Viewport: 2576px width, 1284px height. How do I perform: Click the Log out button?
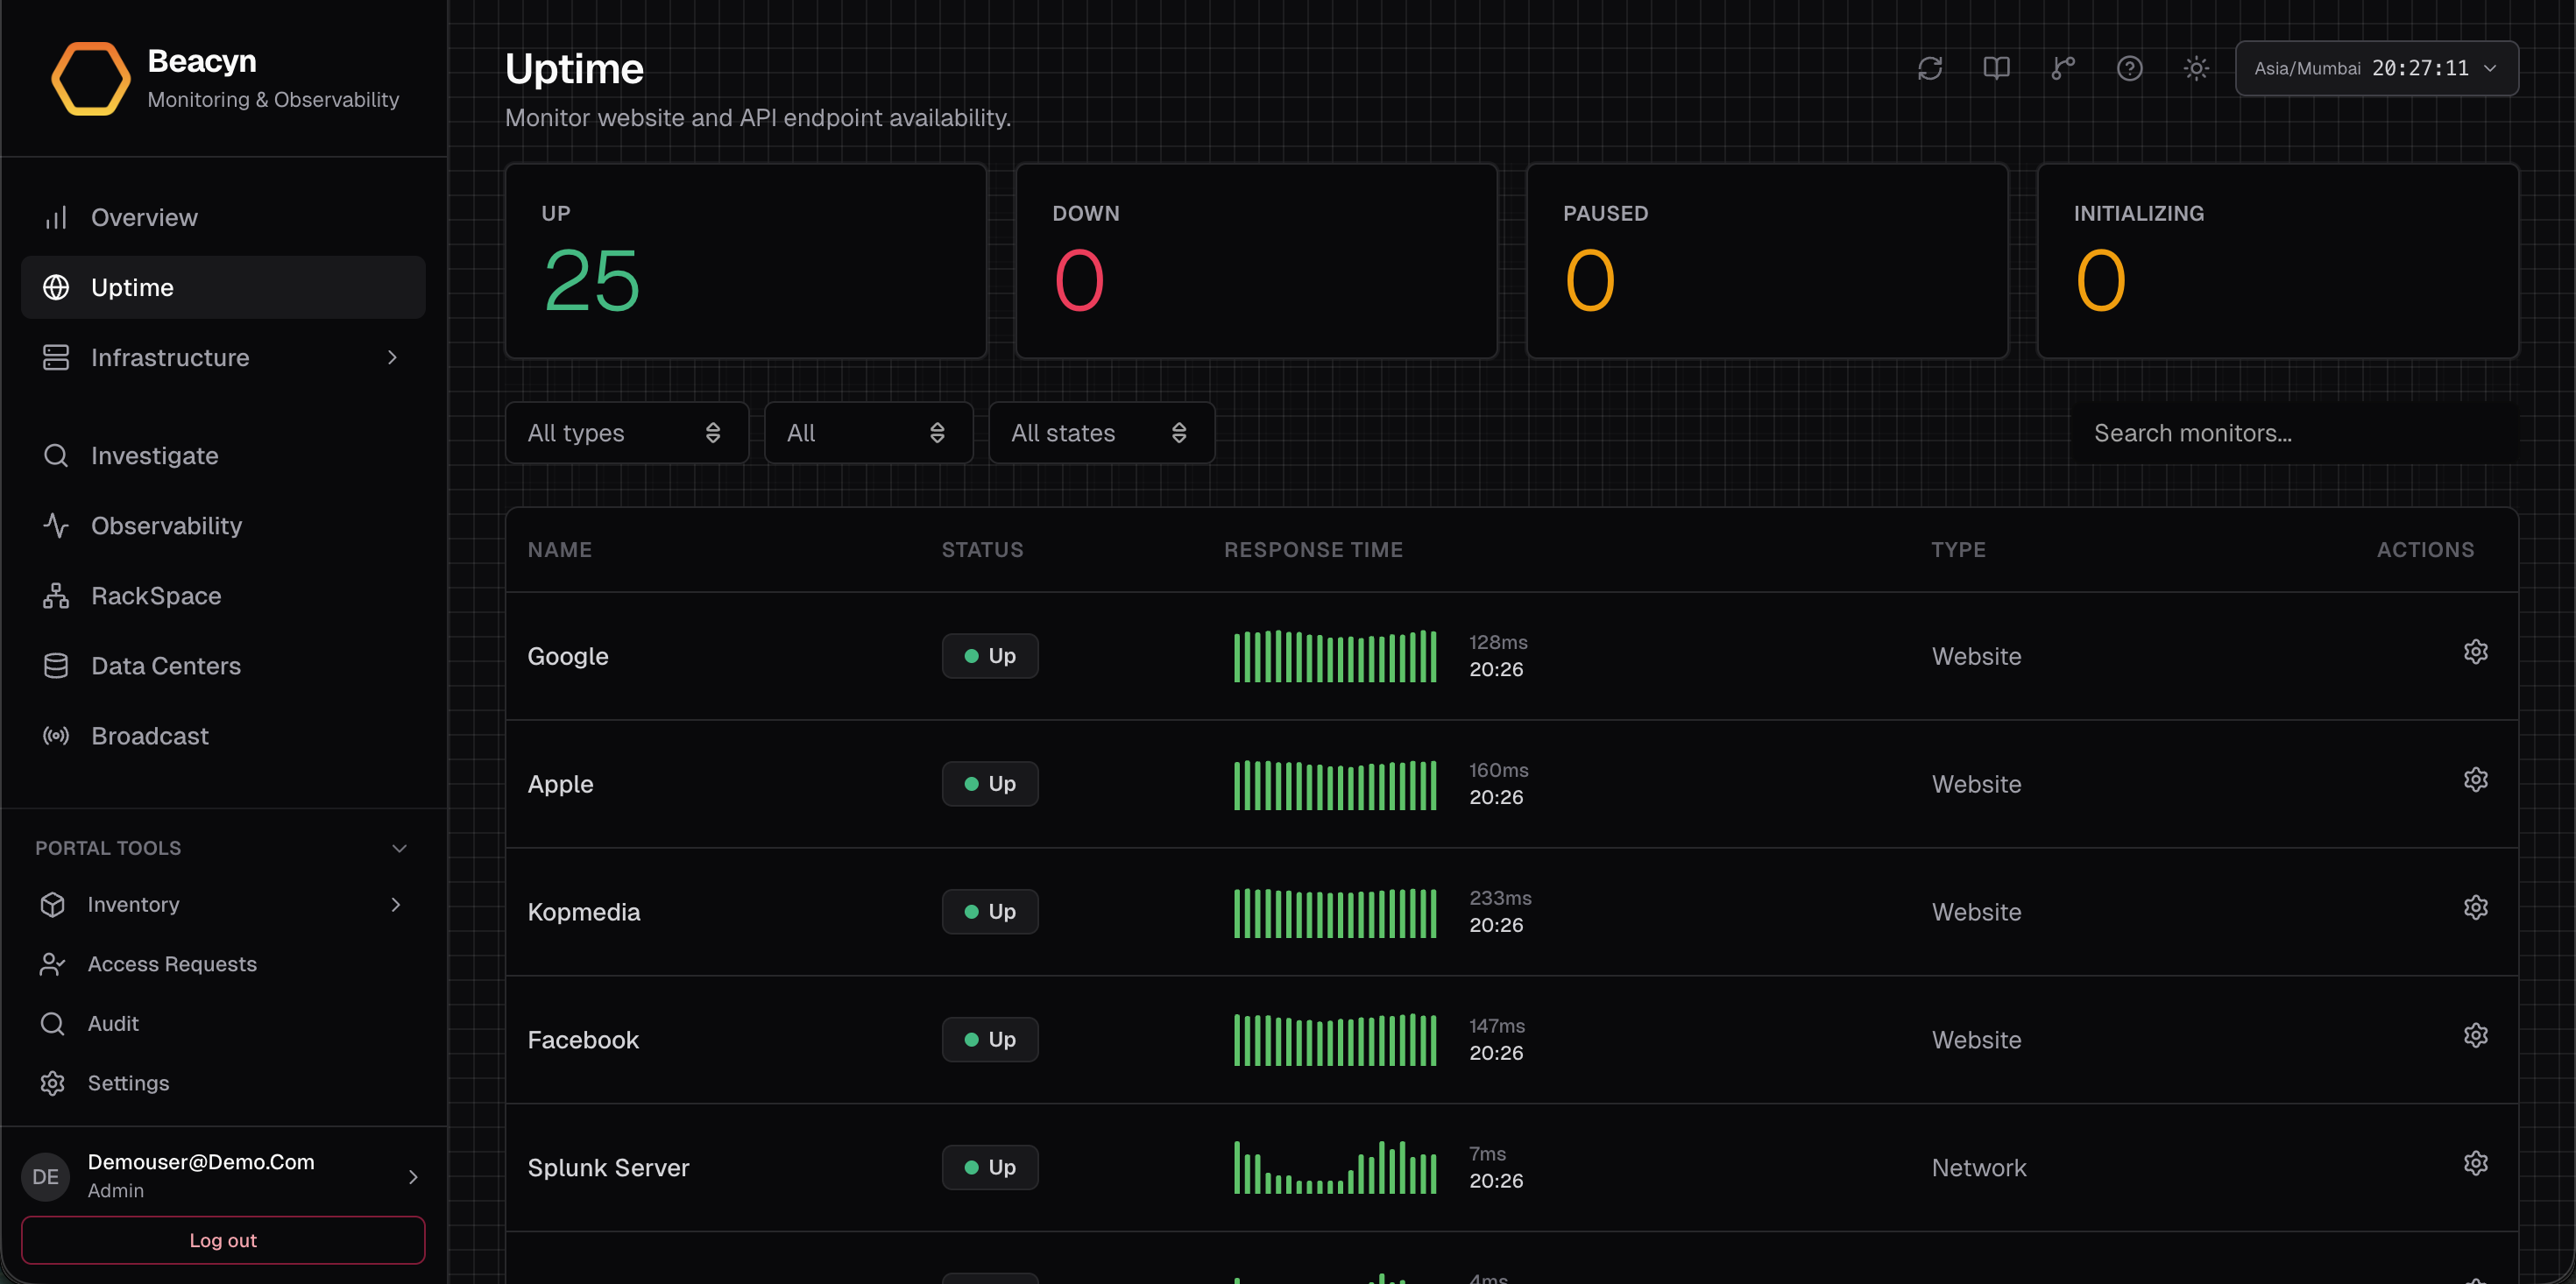[223, 1240]
